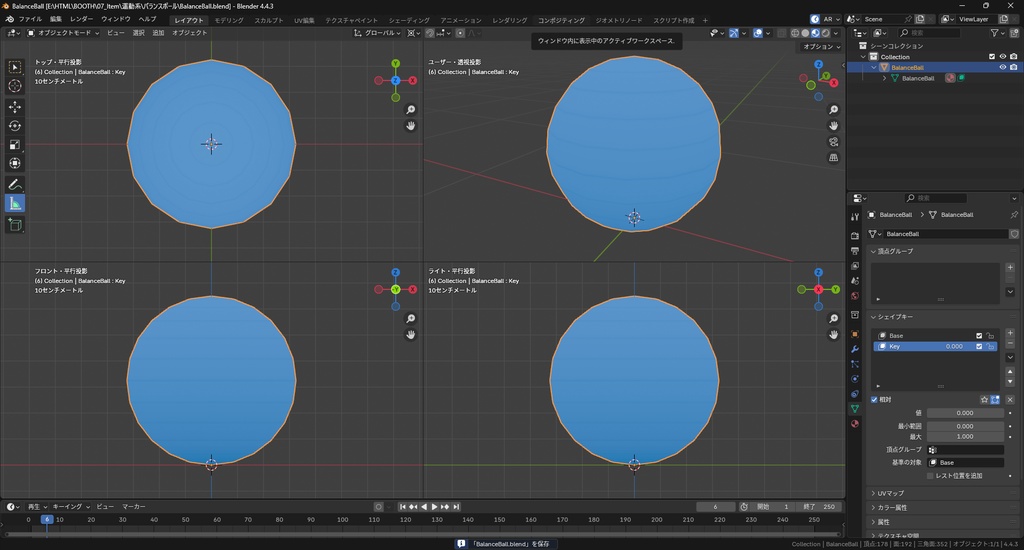
Task: Click the Scale tool icon
Action: click(15, 144)
